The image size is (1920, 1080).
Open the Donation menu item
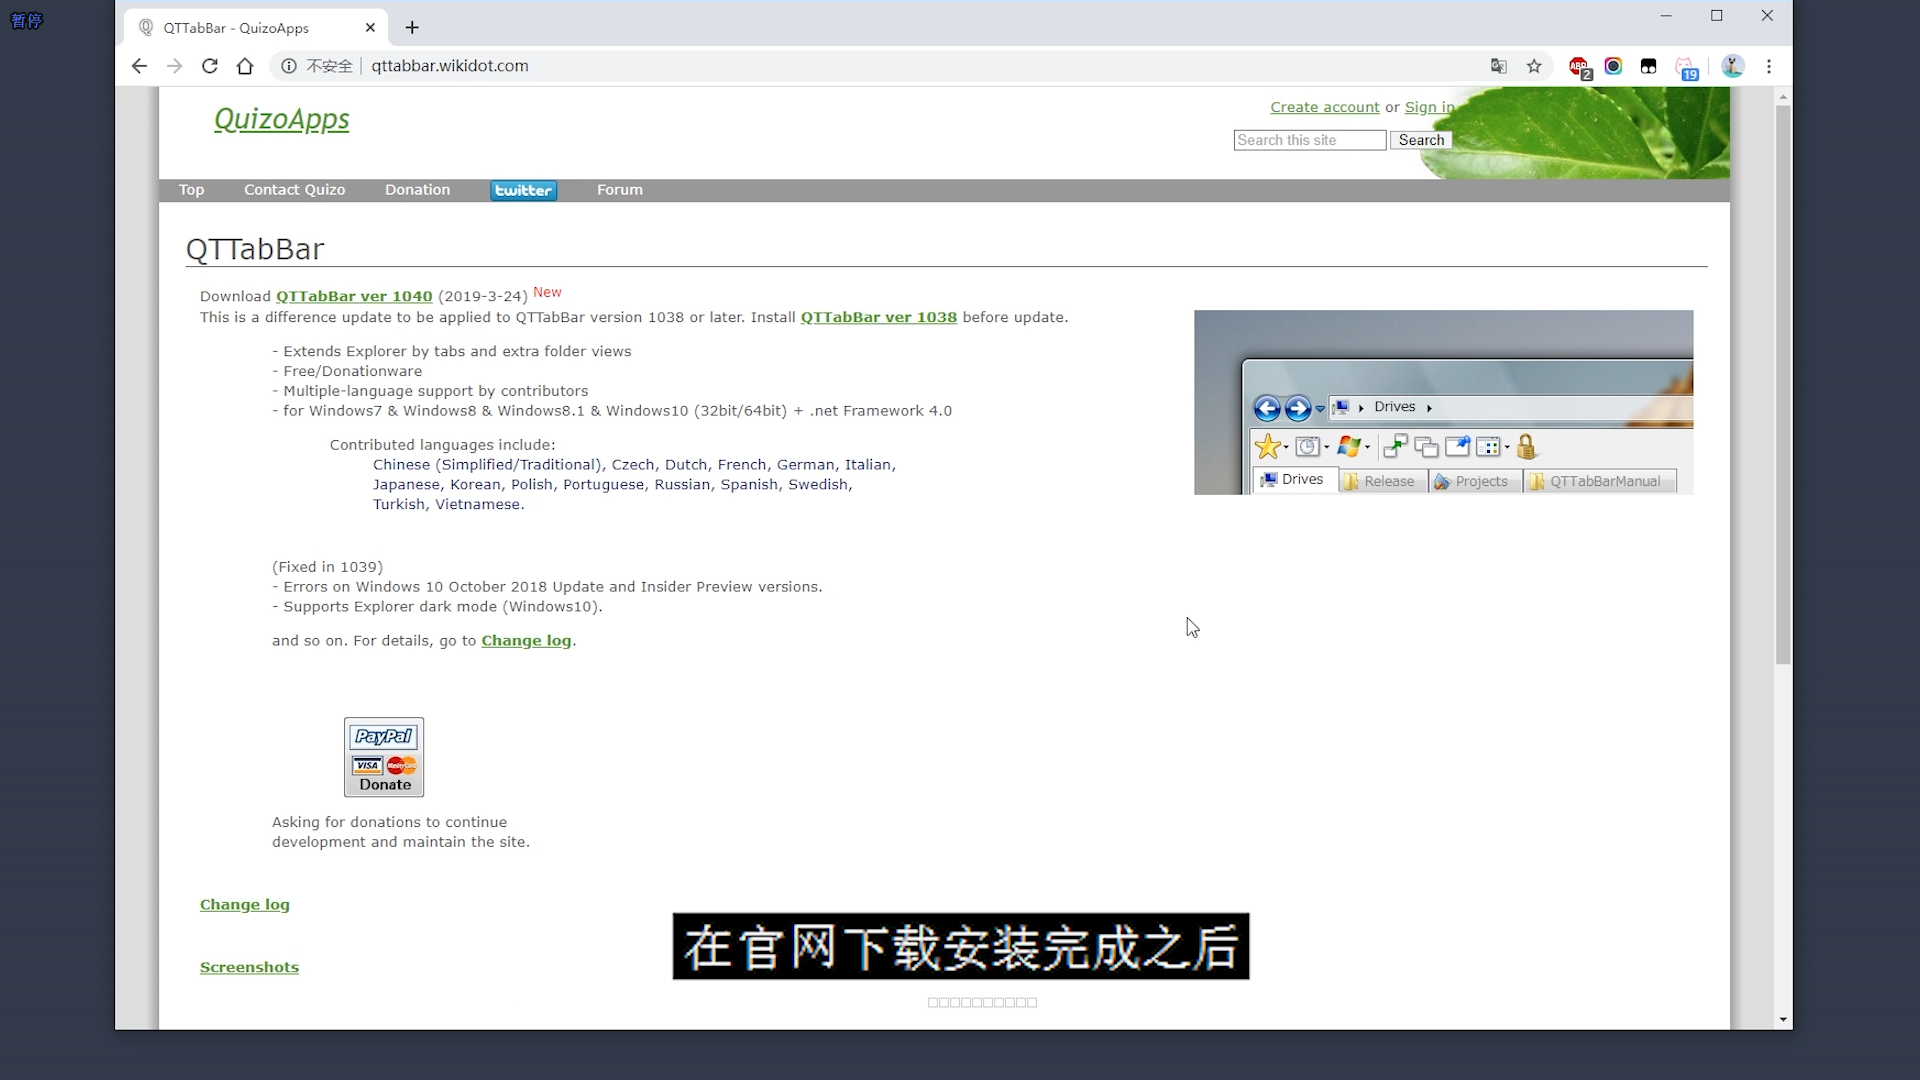tap(417, 190)
